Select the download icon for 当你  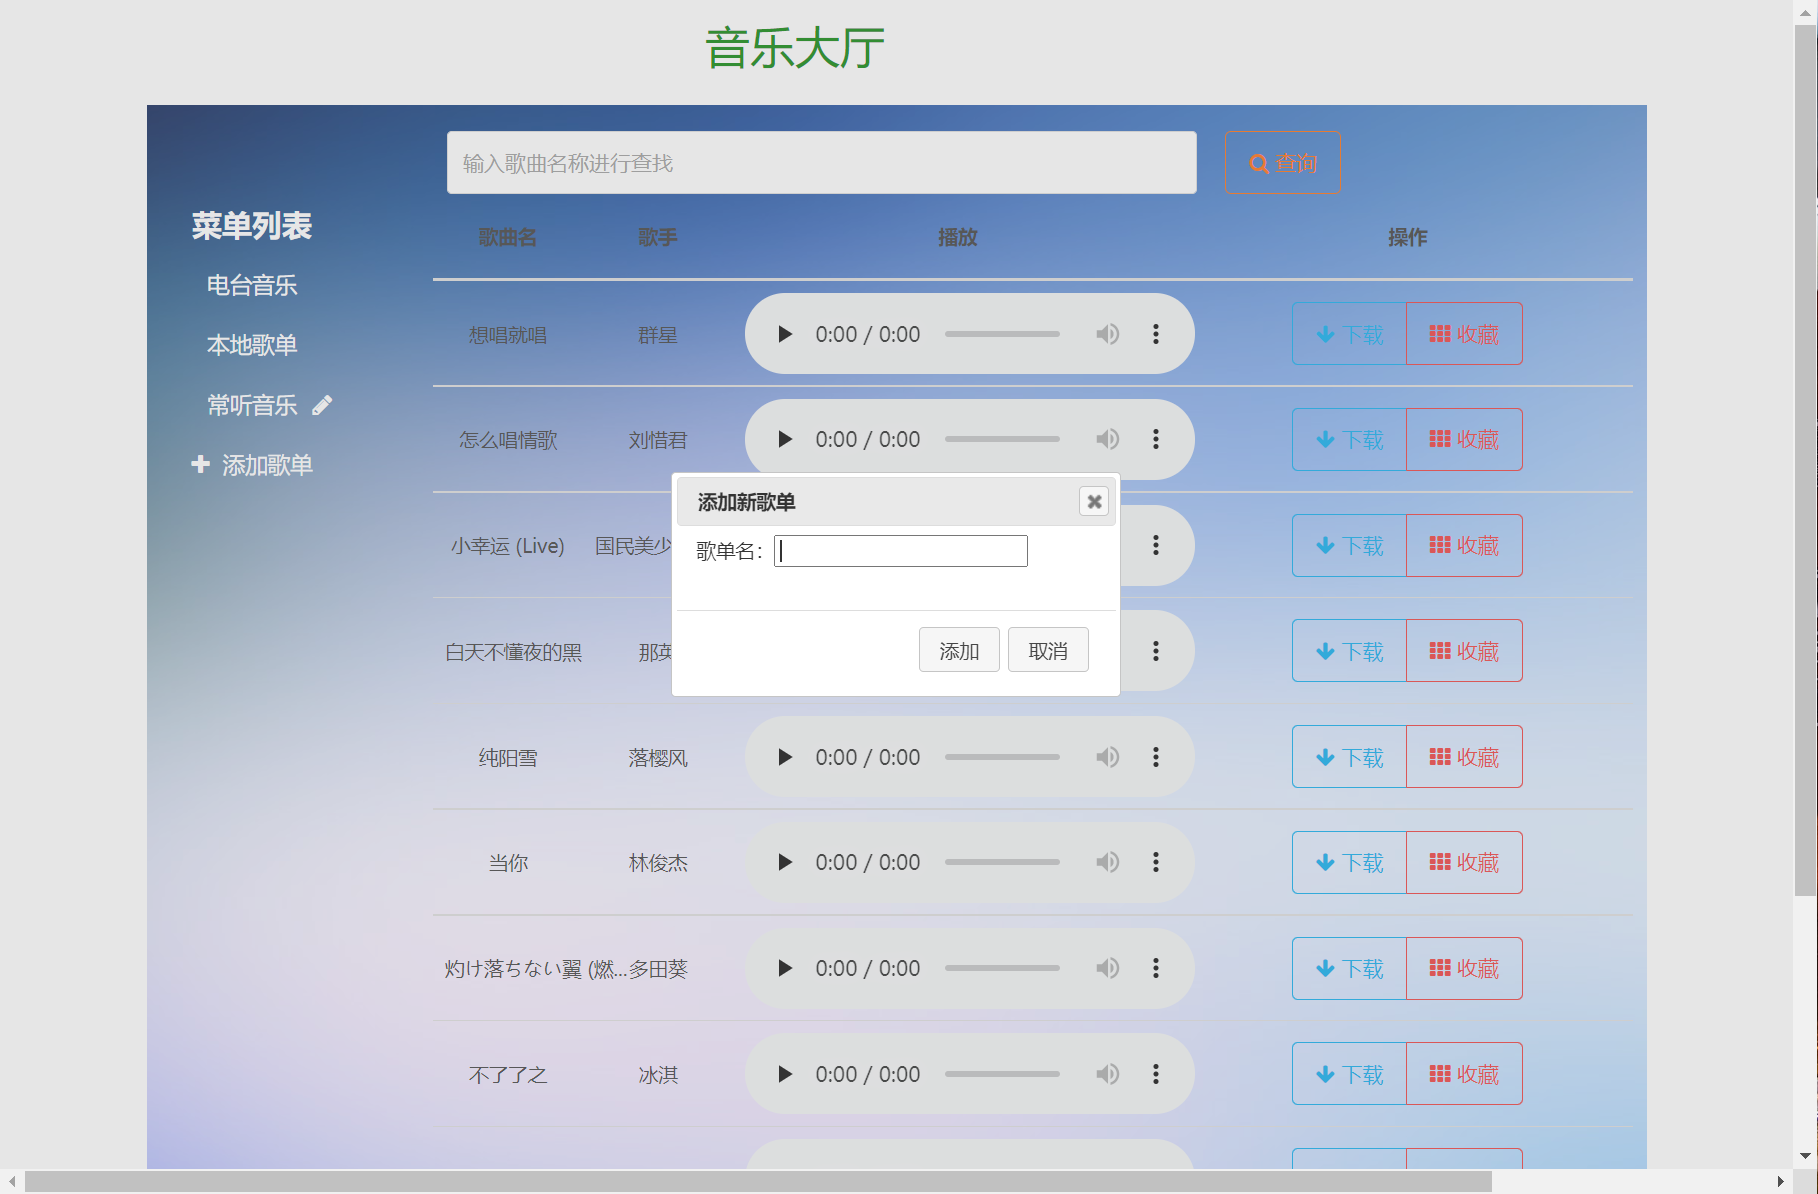click(1326, 862)
